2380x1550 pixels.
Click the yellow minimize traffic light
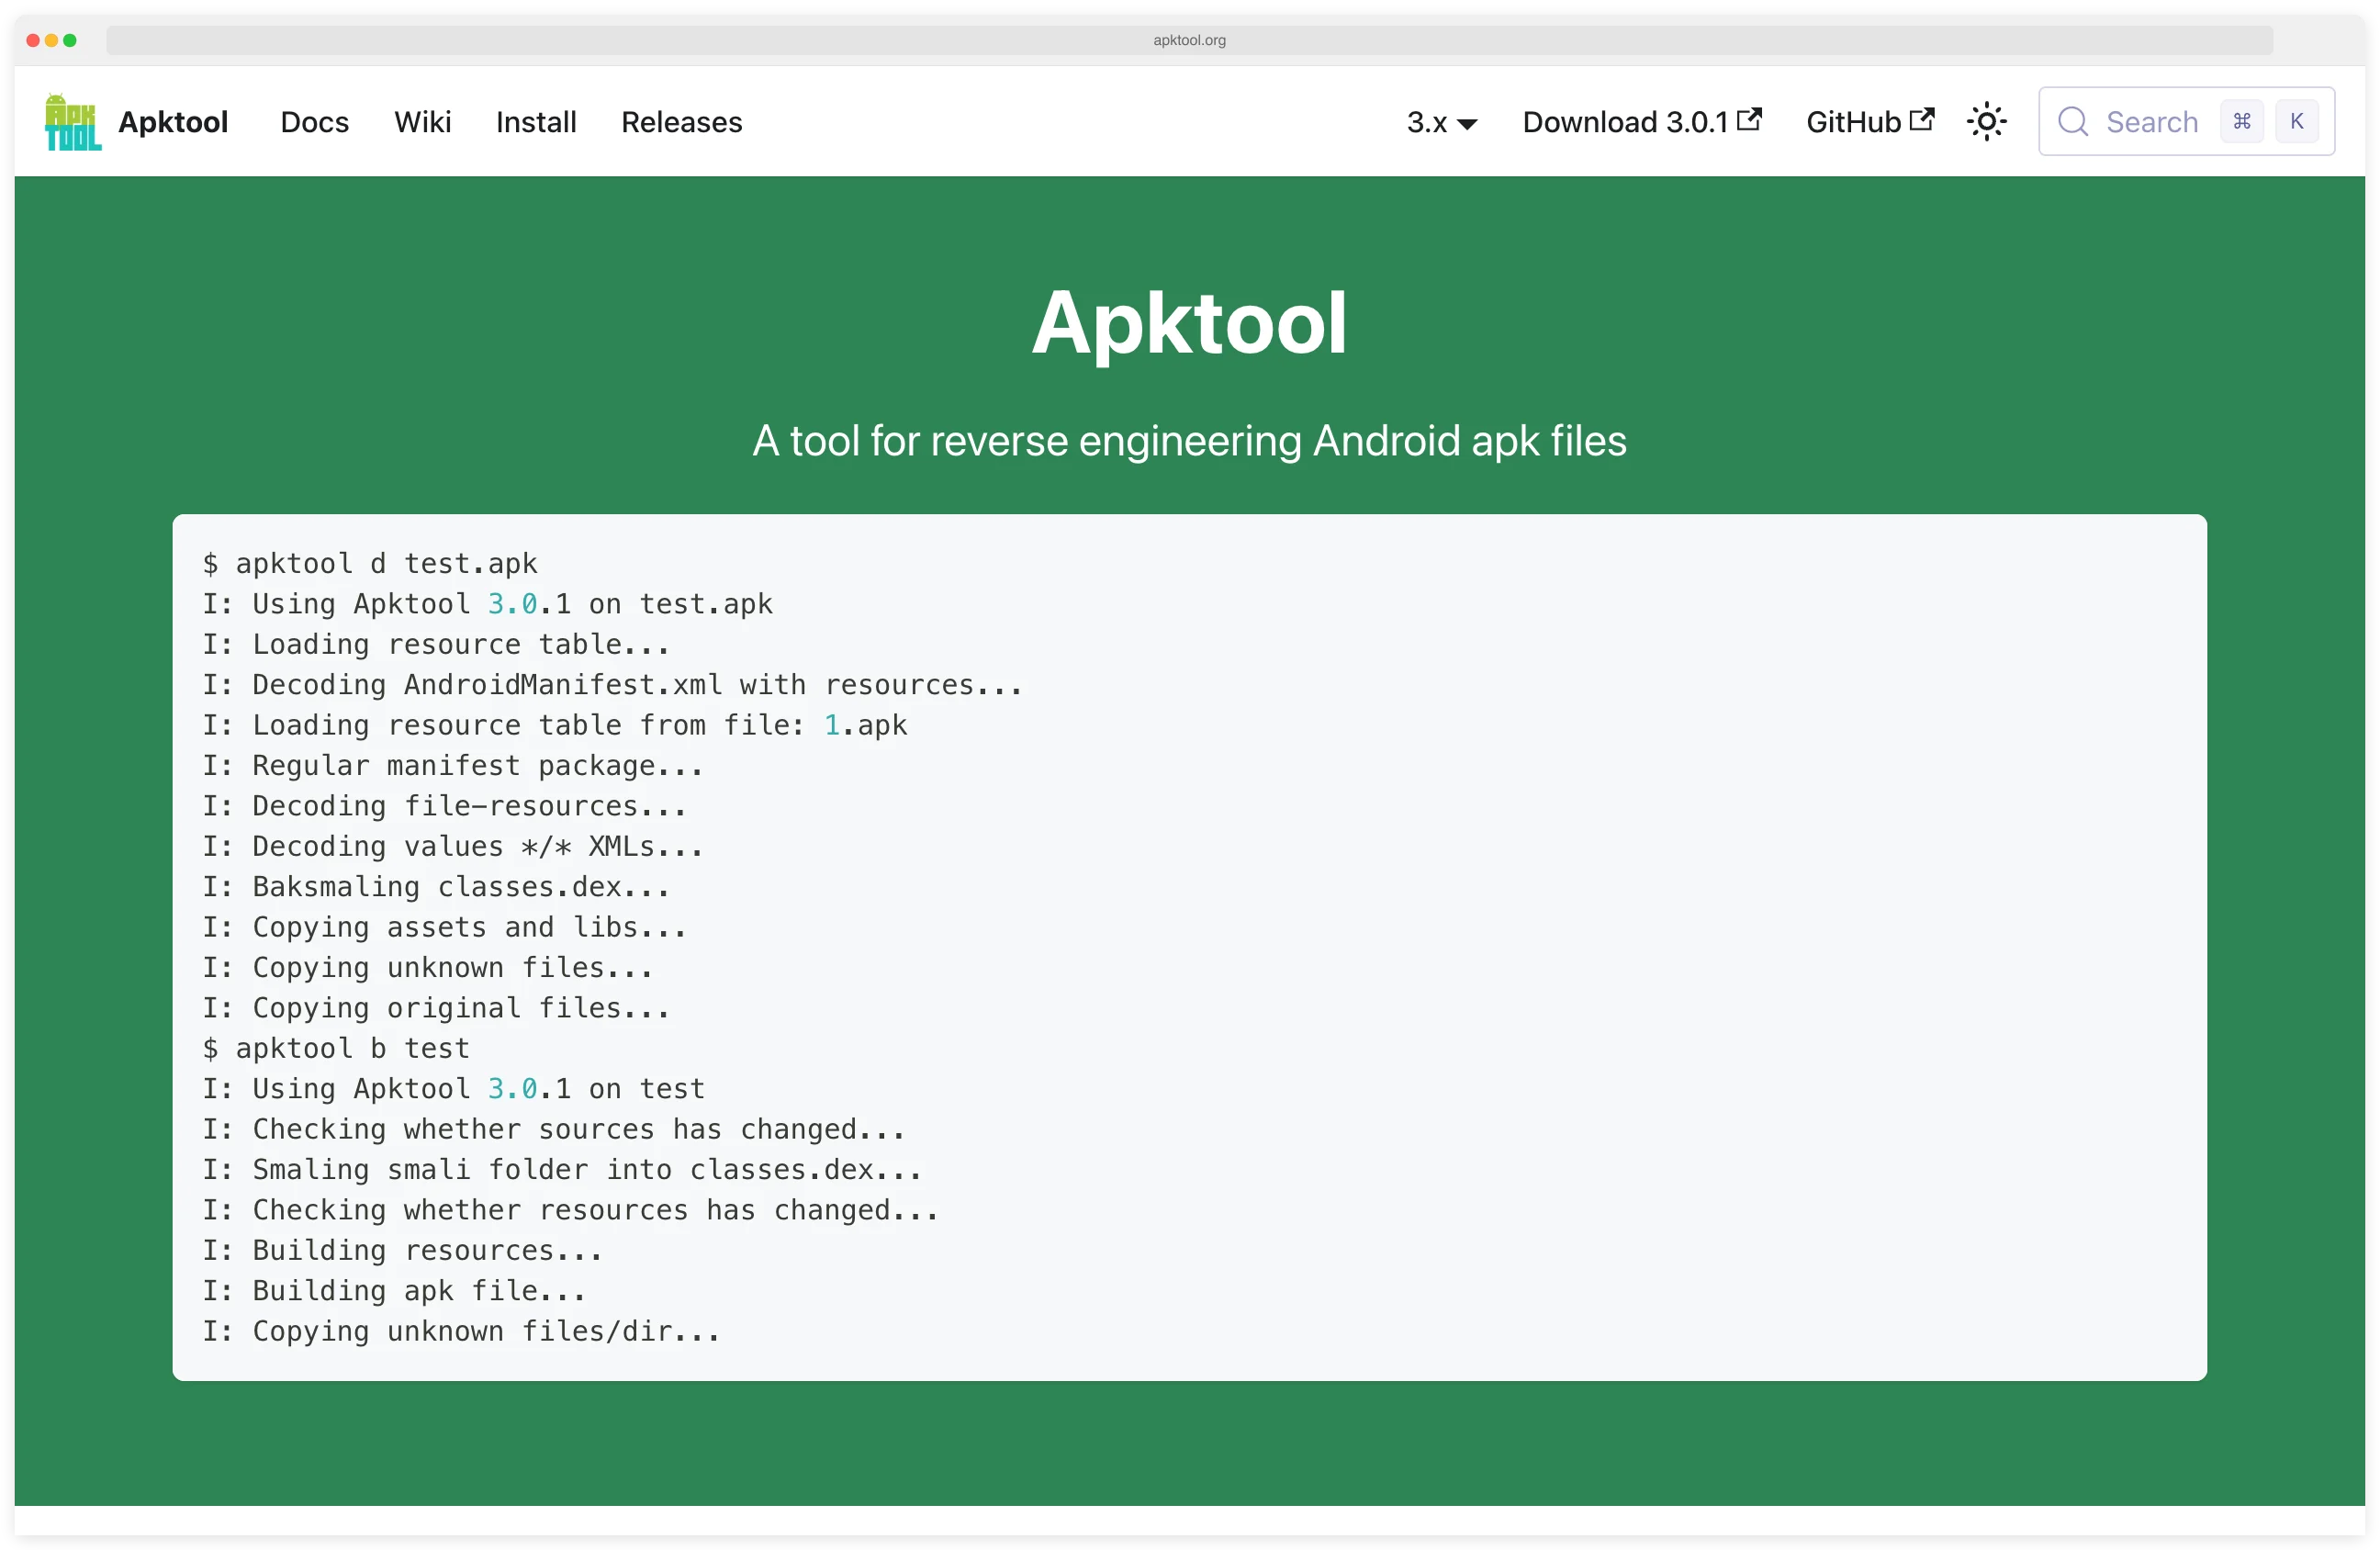[52, 41]
